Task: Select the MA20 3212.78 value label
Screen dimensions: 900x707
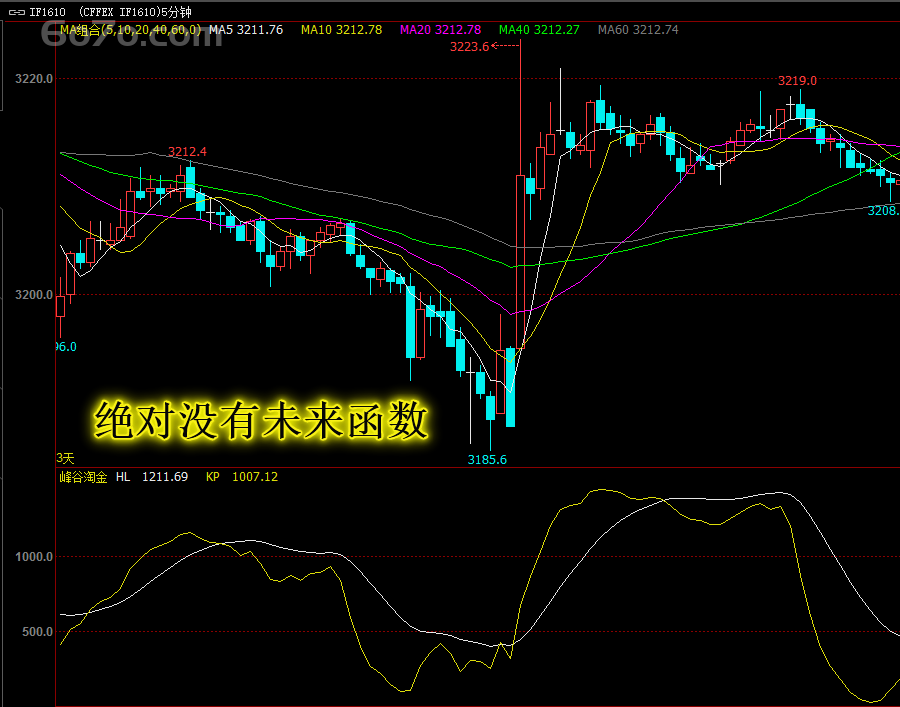Action: 441,30
